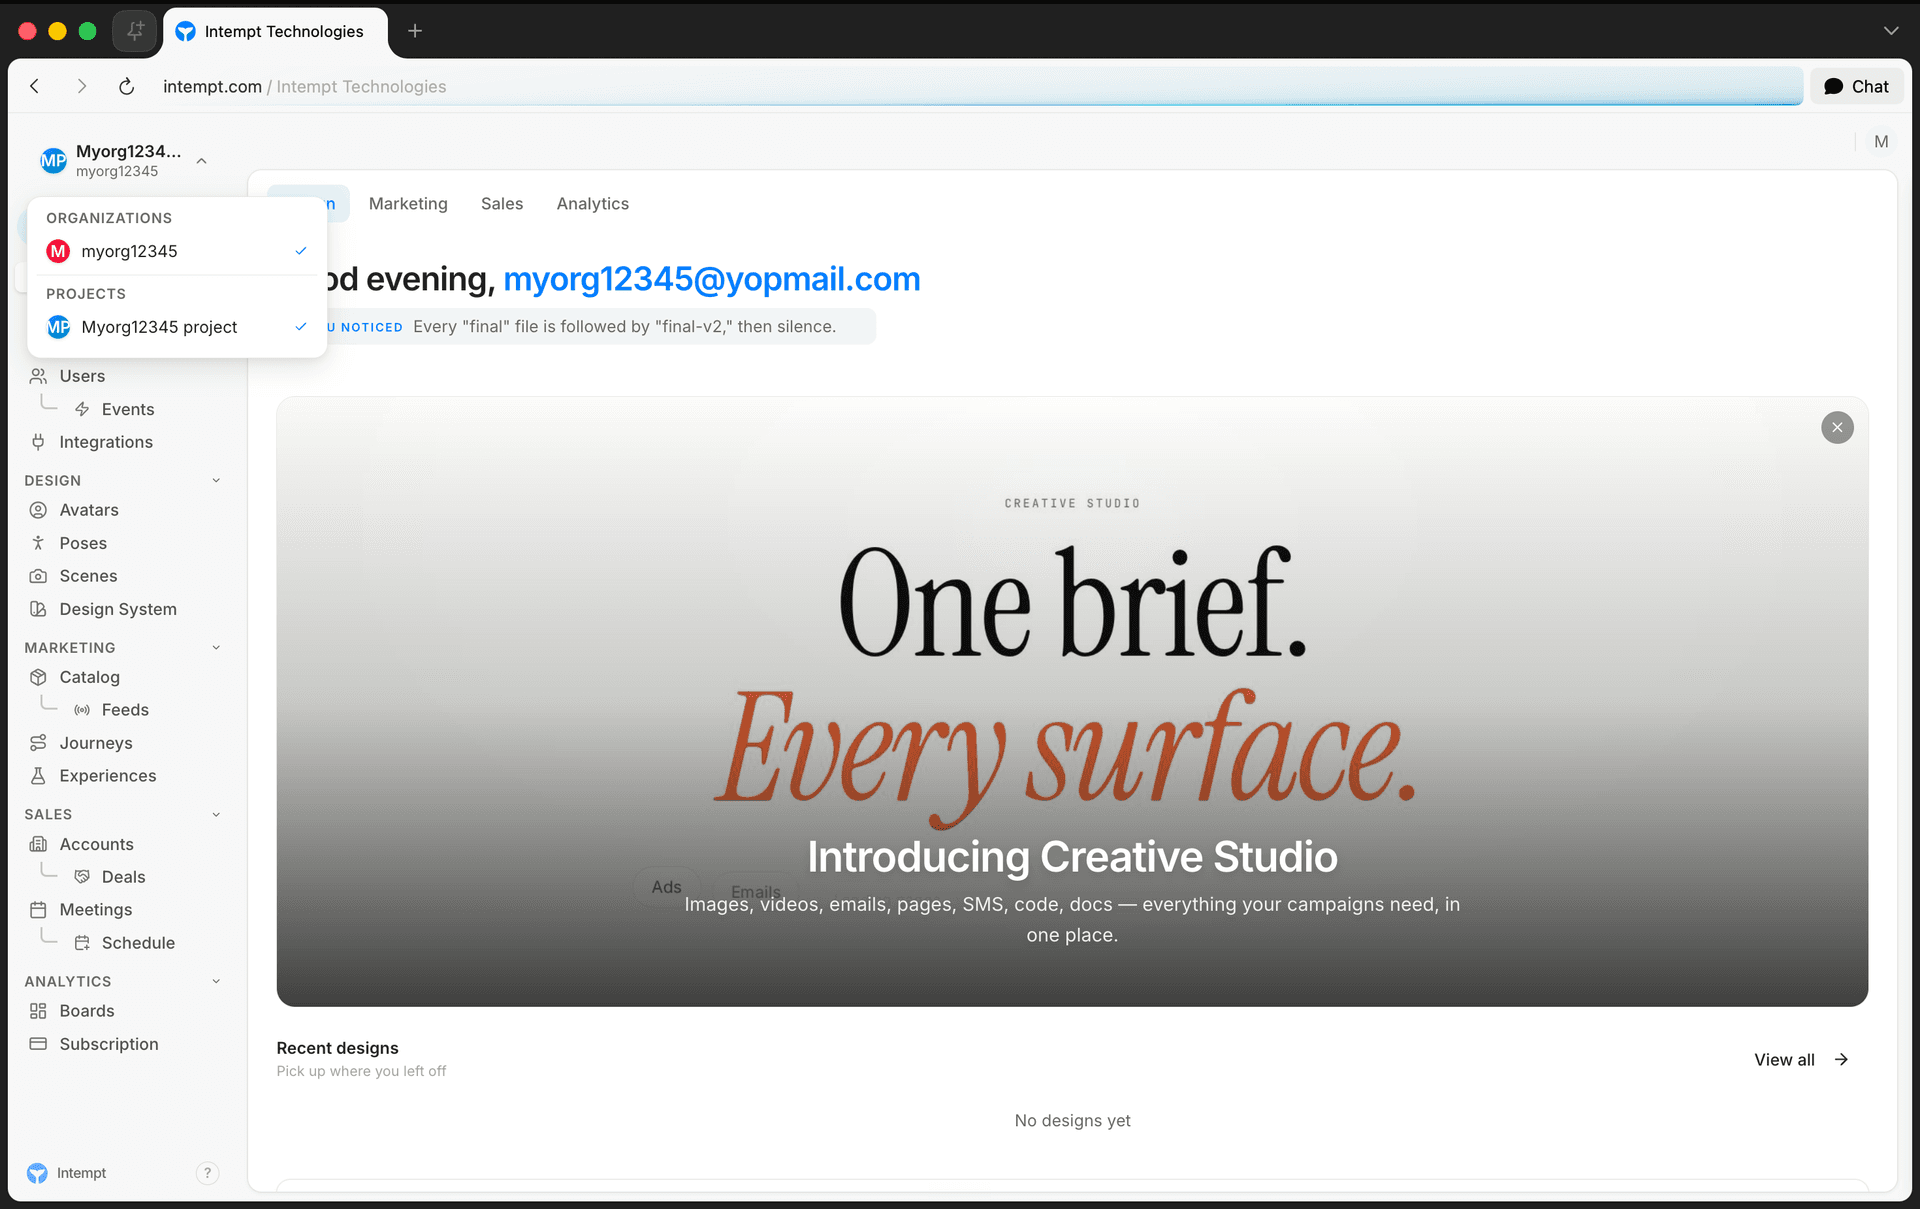Click the 'No designs yet' text
1920x1209 pixels.
coord(1072,1121)
